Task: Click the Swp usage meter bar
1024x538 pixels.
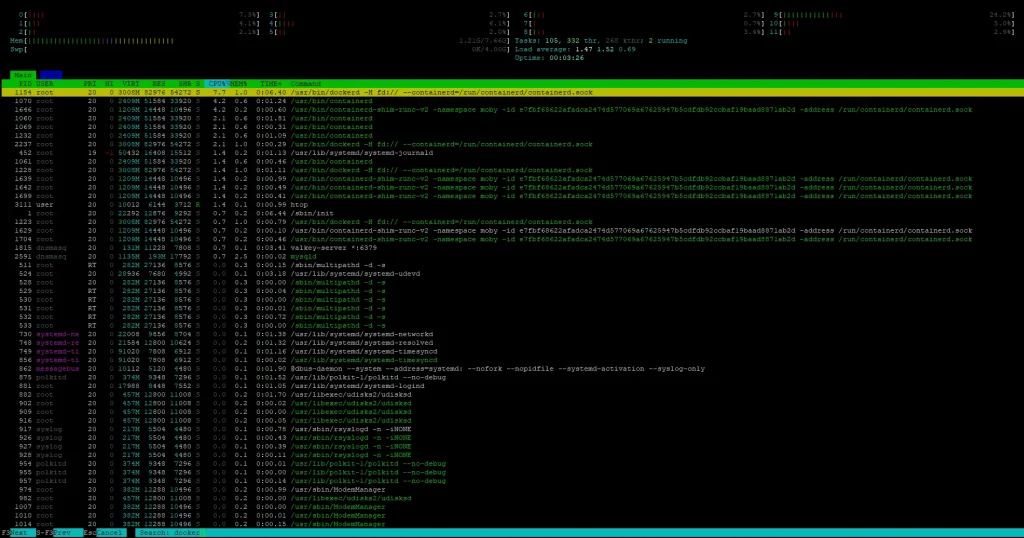Action: pos(259,49)
